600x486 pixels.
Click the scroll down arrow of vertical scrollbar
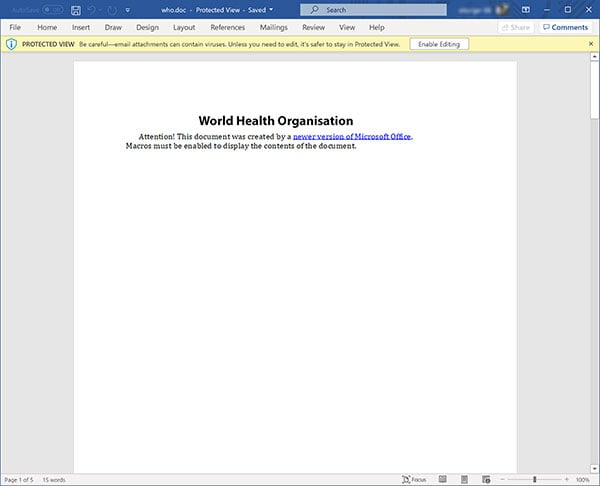(x=594, y=469)
